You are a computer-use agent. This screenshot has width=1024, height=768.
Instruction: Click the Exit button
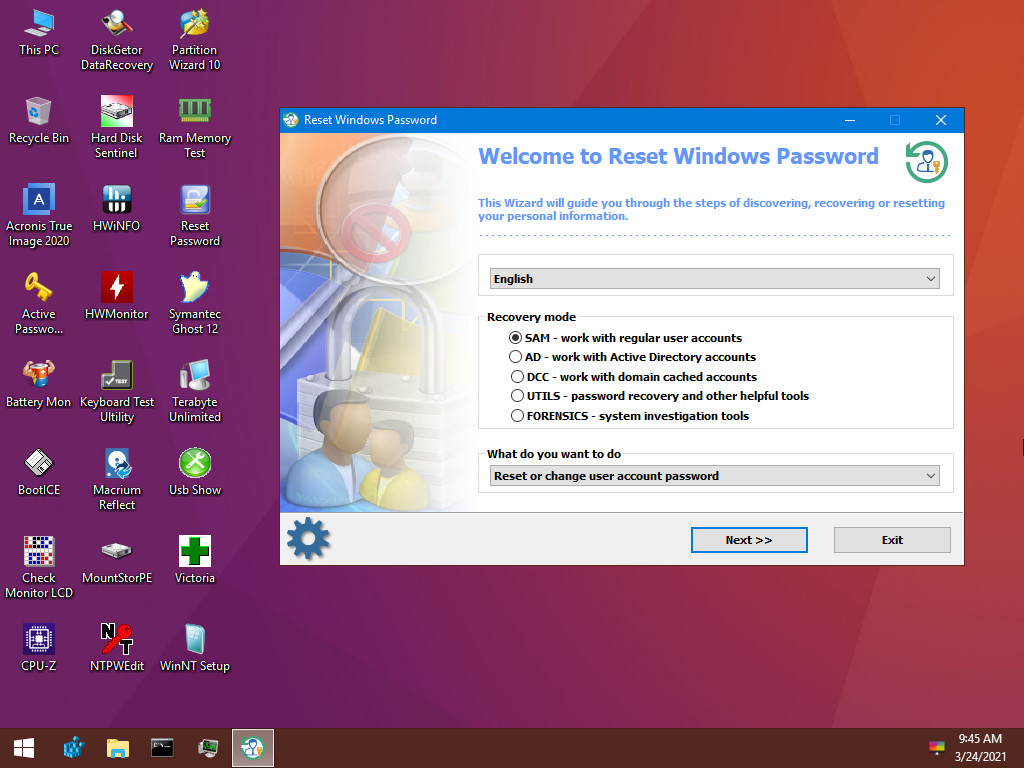click(x=892, y=540)
